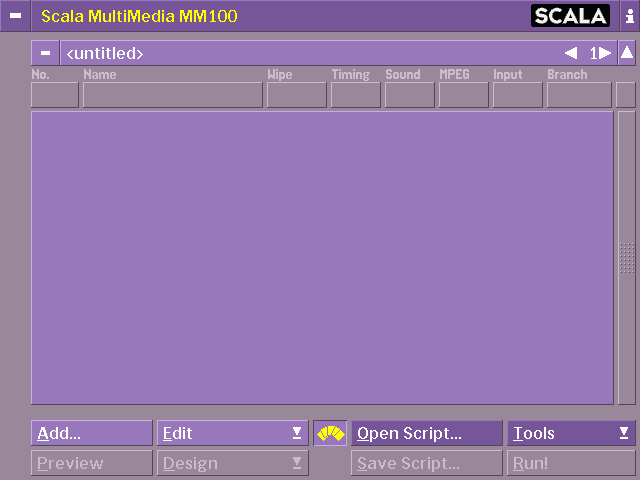
Task: Click the Save Script... button
Action: 426,463
